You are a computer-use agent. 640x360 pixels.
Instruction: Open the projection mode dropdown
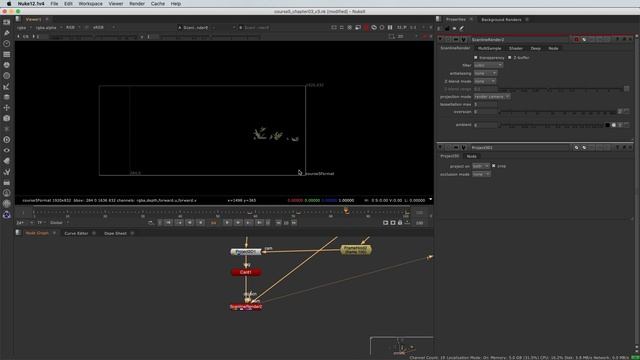(492, 97)
